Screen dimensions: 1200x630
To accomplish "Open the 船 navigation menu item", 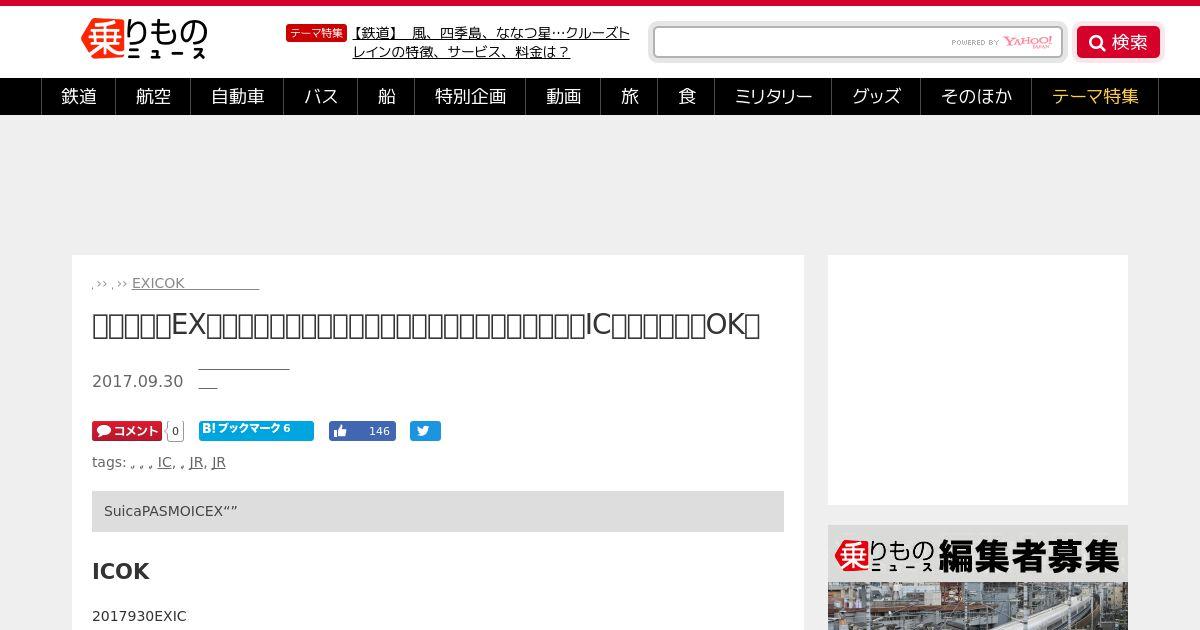I will tap(386, 96).
